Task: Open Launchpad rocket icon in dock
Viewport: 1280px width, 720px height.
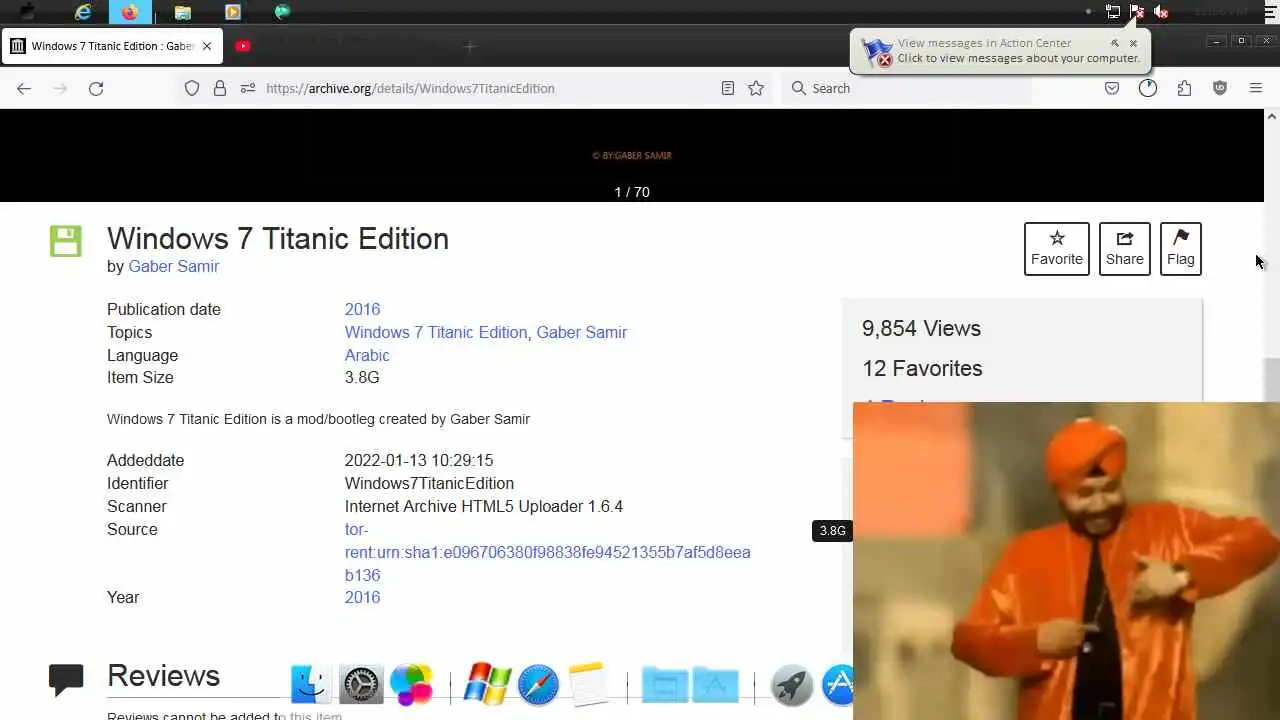Action: [x=792, y=685]
